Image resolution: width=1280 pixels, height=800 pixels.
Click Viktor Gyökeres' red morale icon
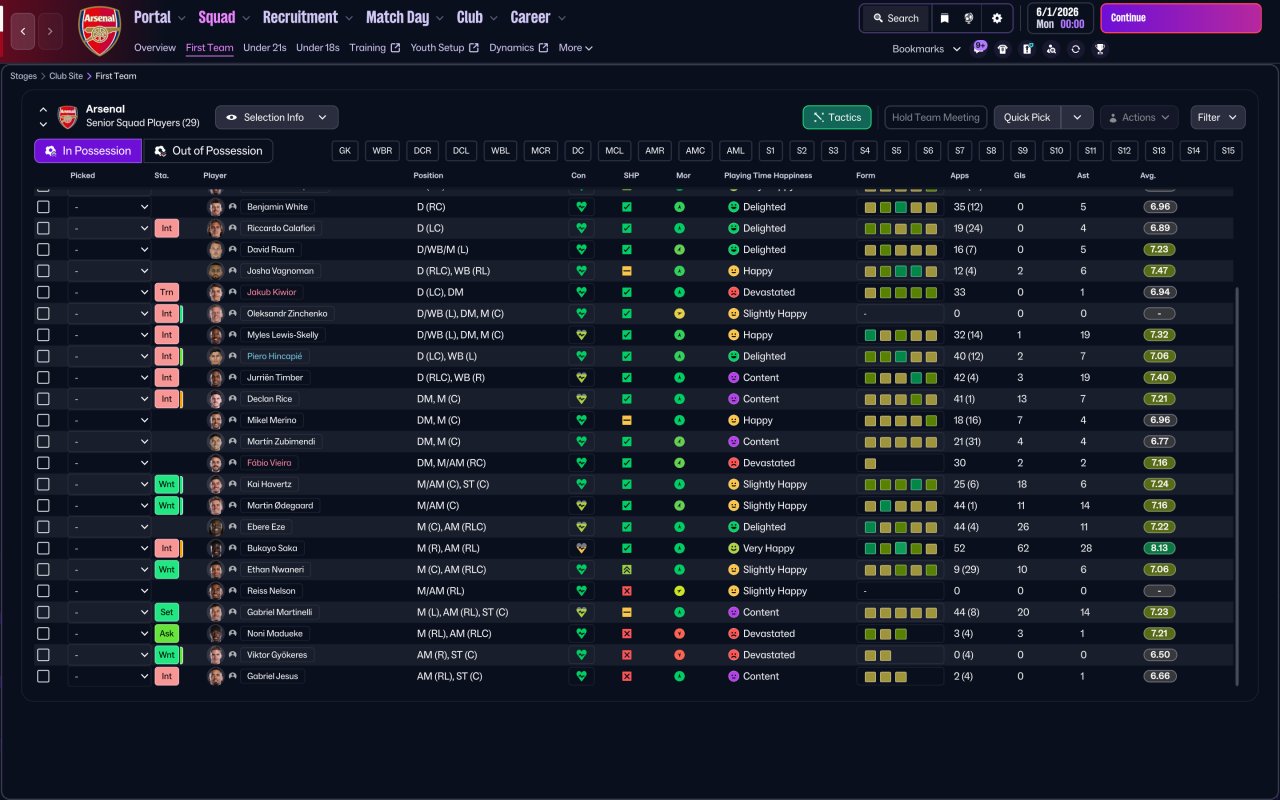(680, 655)
